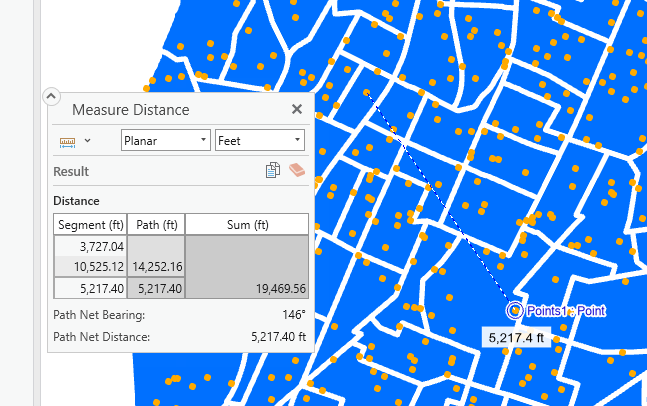Copy measurement results to clipboard
The image size is (647, 406).
273,170
